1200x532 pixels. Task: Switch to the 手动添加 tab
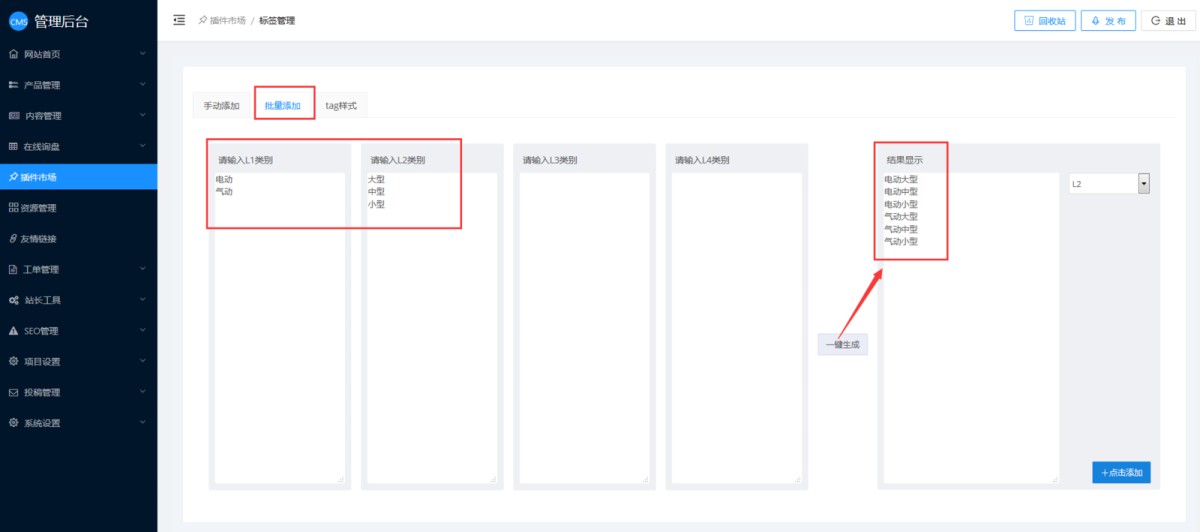[222, 105]
